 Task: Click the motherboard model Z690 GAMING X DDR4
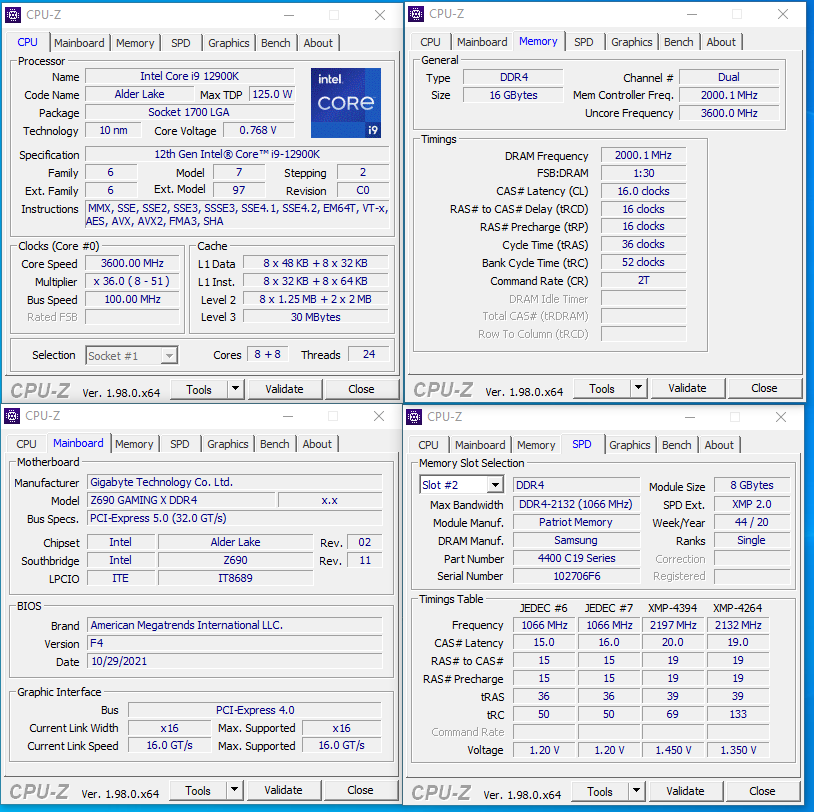coord(181,500)
